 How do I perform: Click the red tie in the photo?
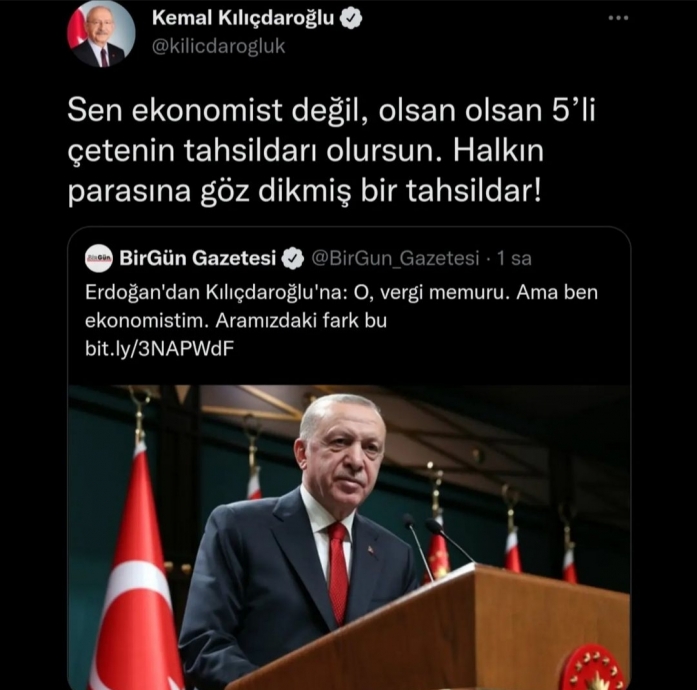tap(338, 573)
